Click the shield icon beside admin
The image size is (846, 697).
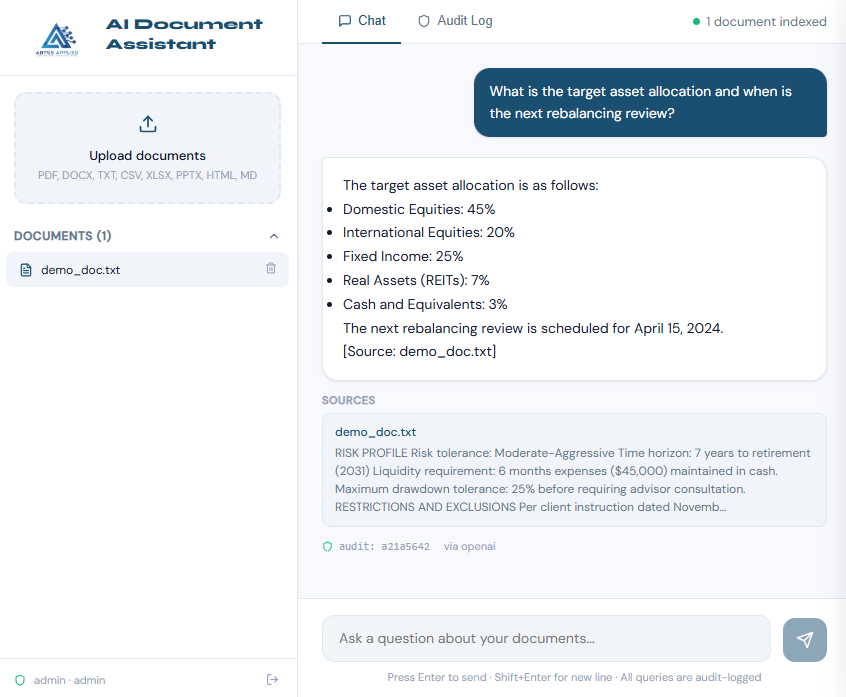(20, 680)
